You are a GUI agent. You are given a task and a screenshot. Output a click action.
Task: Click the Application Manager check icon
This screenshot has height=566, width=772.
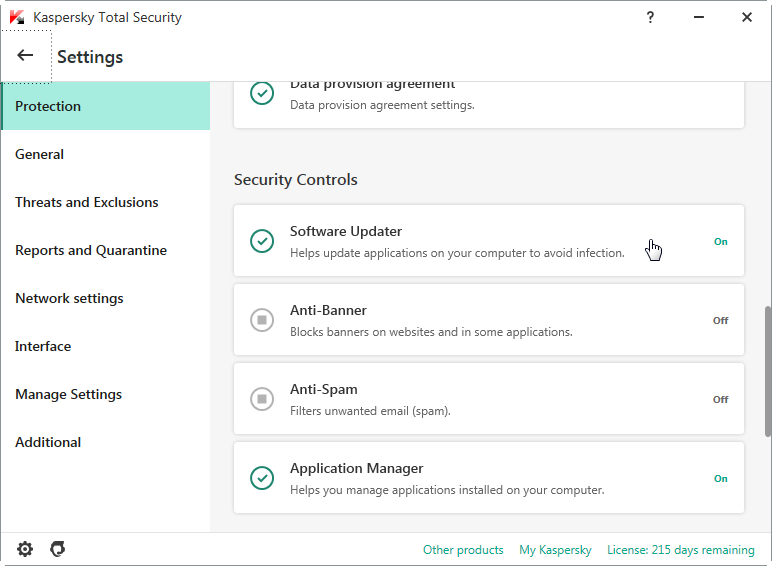[262, 478]
